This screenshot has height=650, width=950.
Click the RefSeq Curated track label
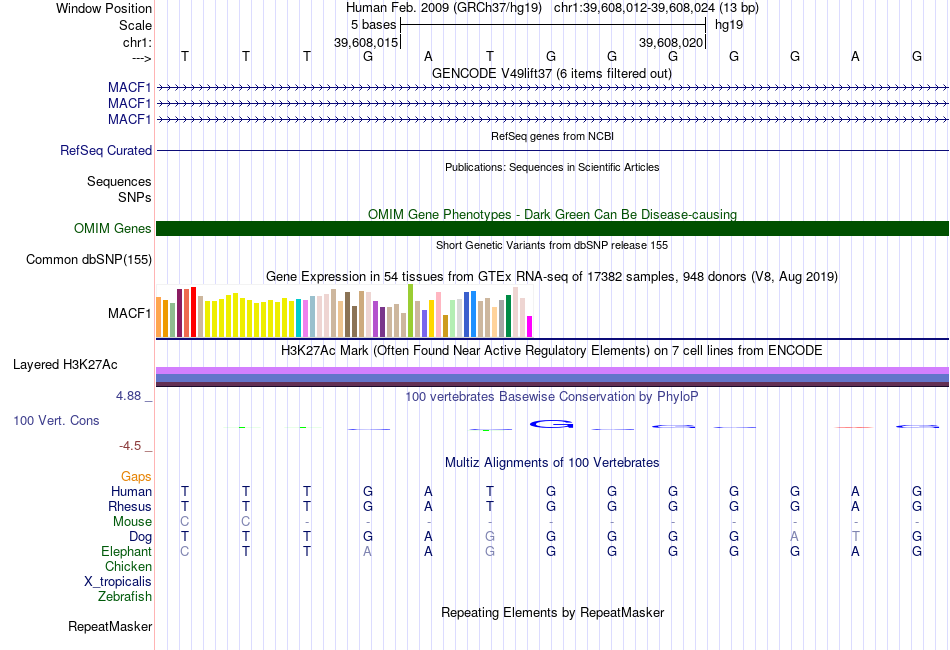pyautogui.click(x=106, y=150)
